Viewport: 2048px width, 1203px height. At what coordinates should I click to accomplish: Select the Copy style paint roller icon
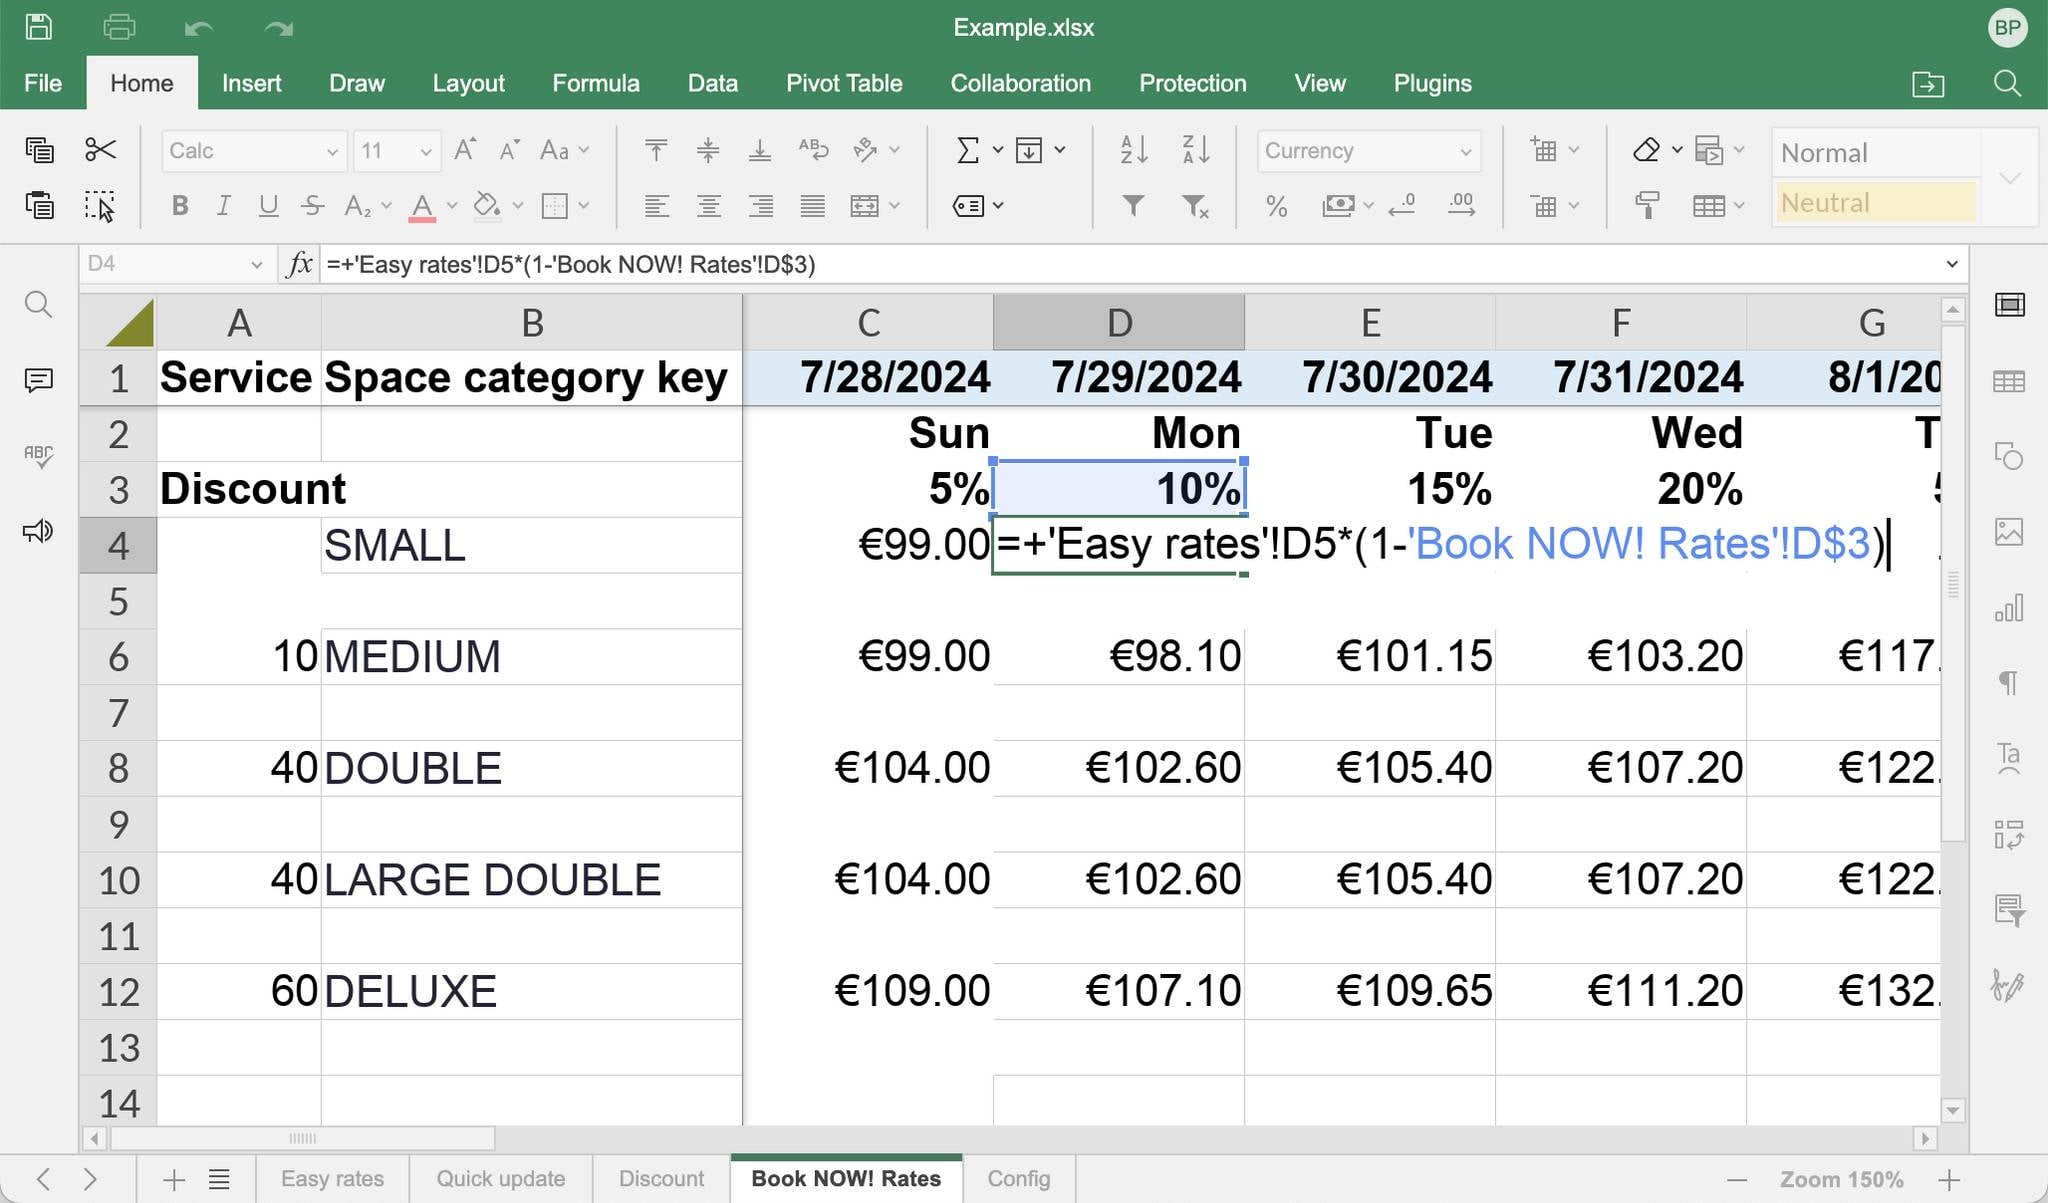tap(1648, 206)
